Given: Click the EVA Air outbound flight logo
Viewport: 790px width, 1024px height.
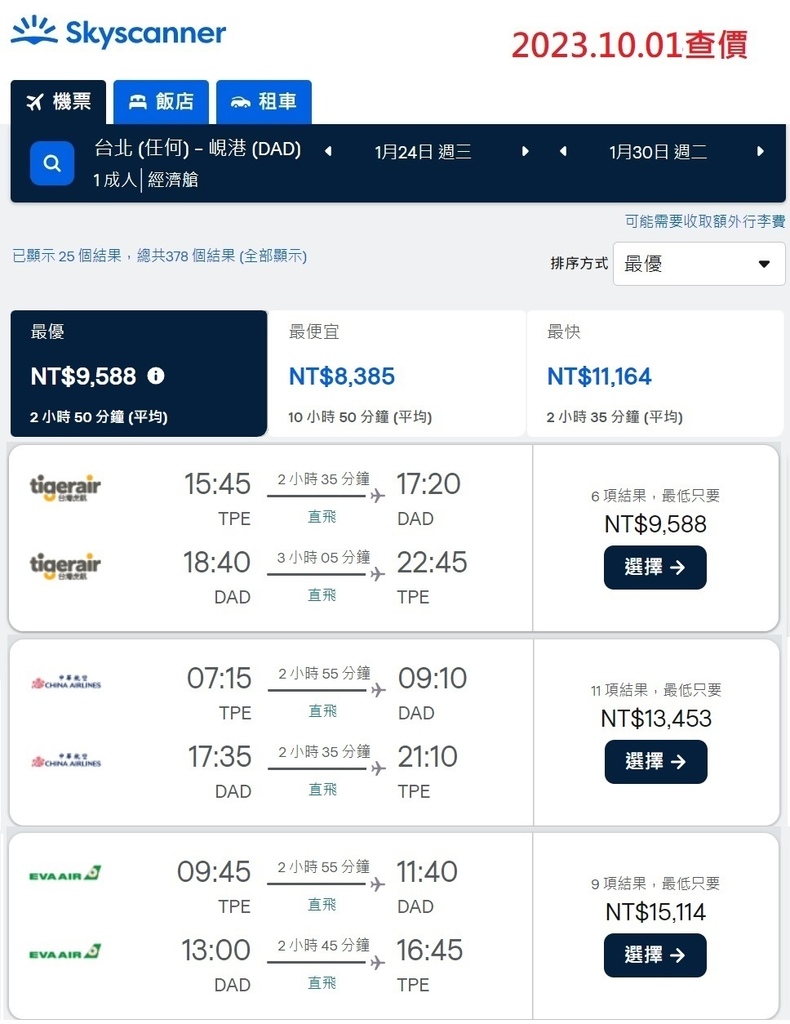Looking at the screenshot, I should click(66, 874).
